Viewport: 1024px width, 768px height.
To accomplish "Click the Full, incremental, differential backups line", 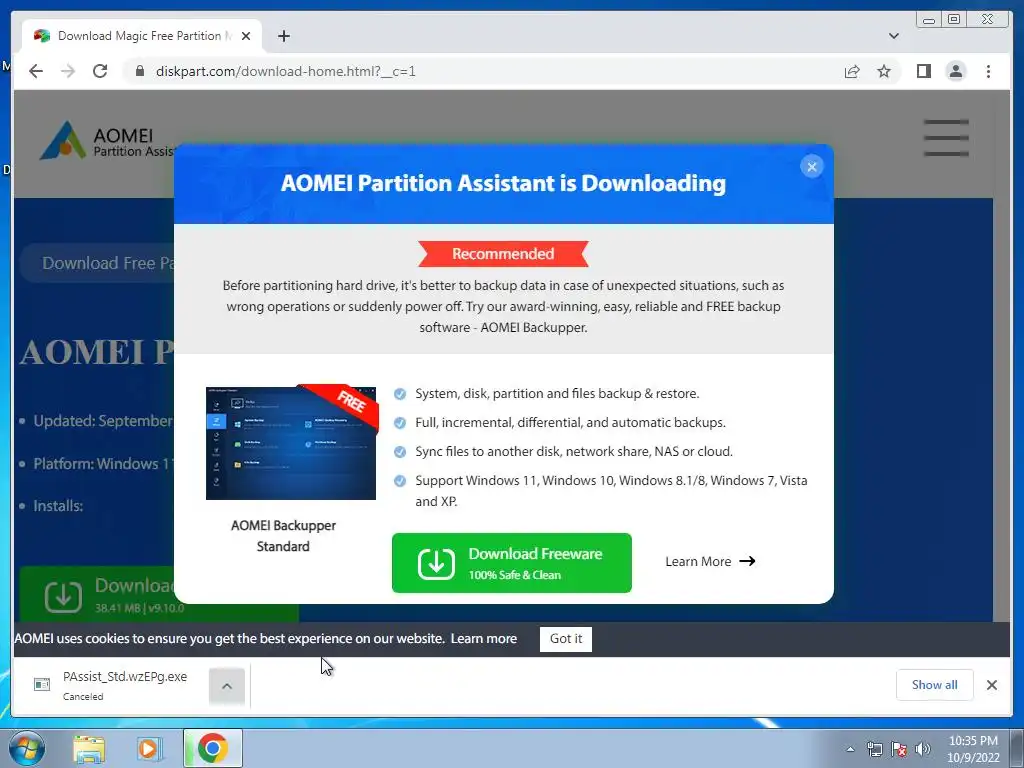I will click(x=570, y=423).
